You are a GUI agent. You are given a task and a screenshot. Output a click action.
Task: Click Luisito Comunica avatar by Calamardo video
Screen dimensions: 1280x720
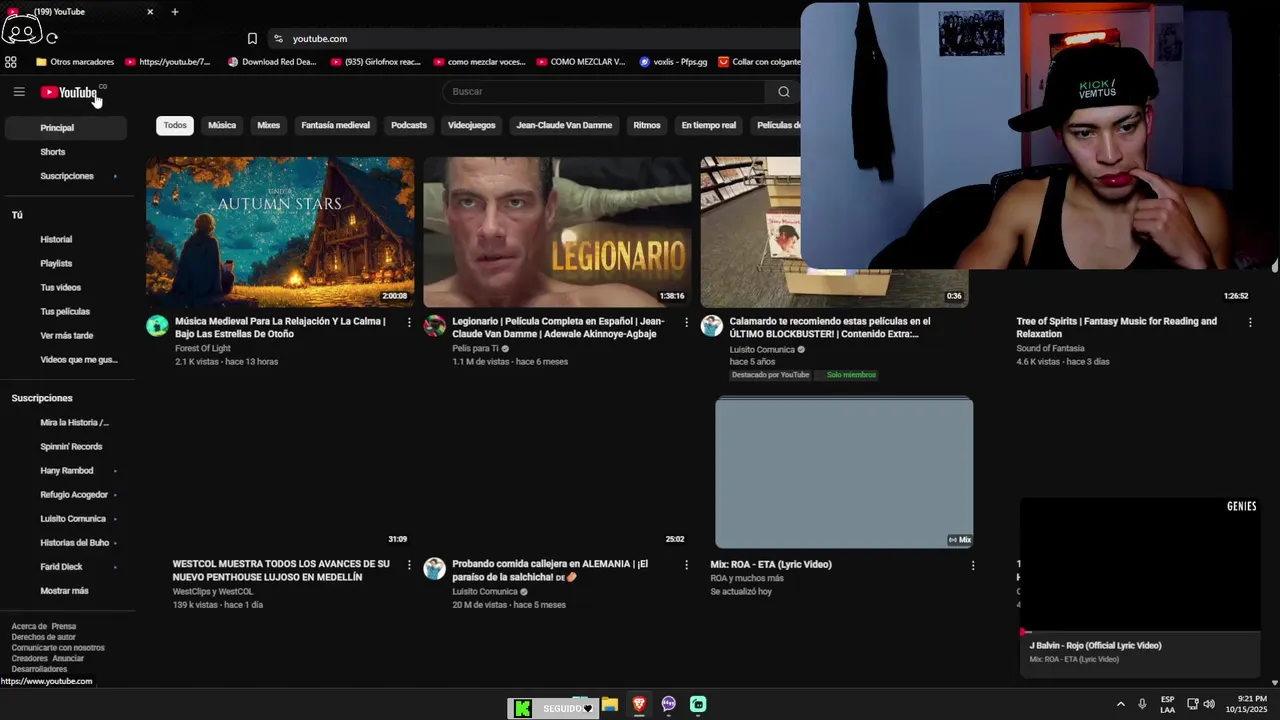(x=711, y=326)
